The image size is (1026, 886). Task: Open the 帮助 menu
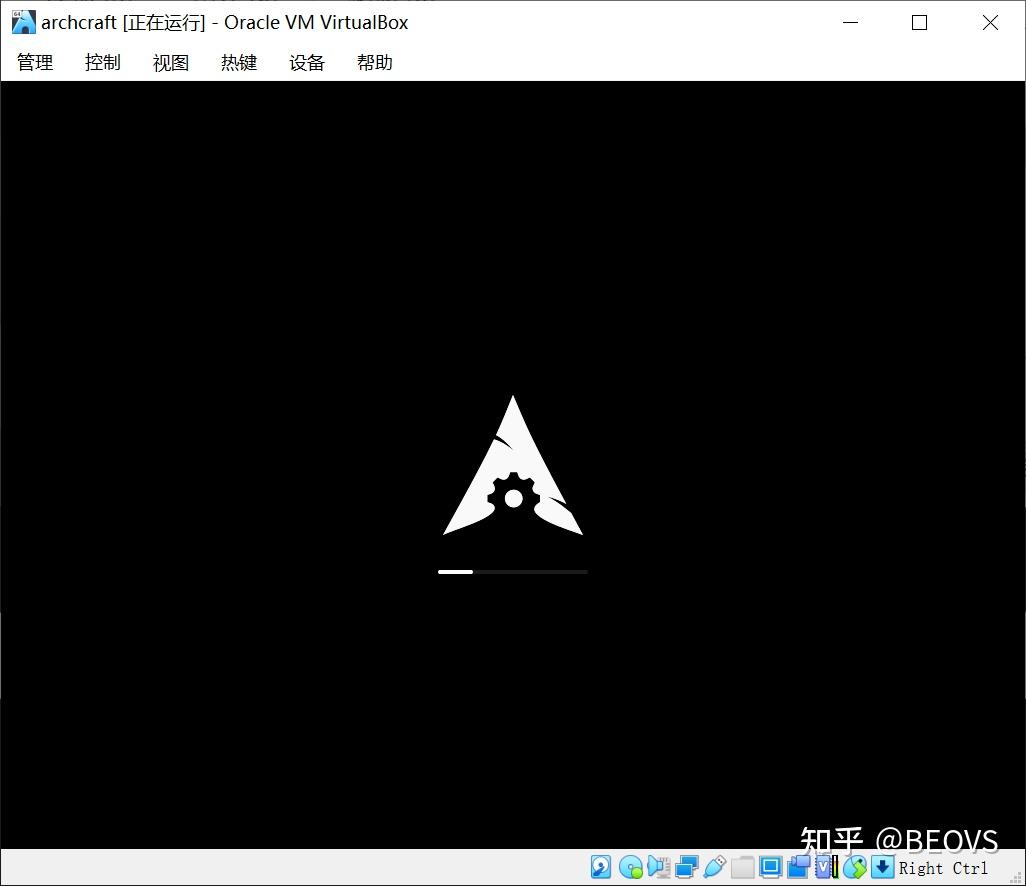(374, 62)
